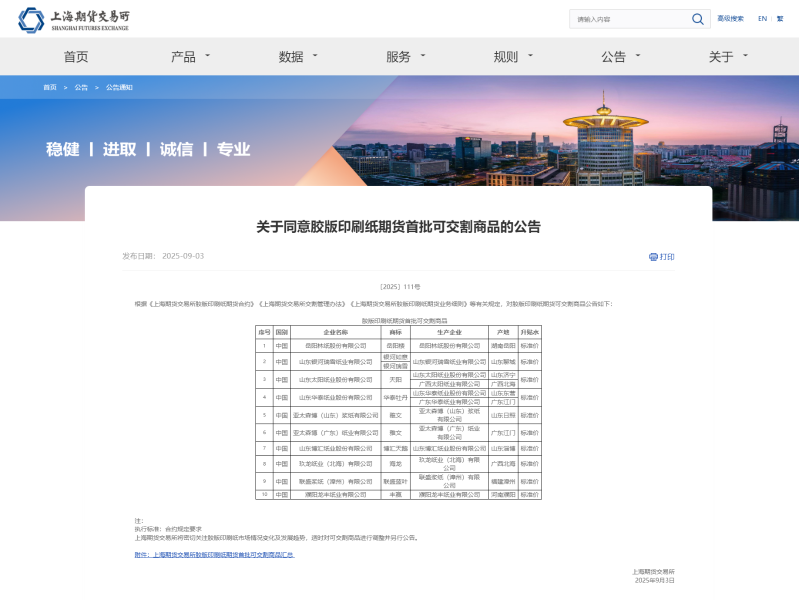
Task: Click the 胶版印刷纸 deliverable goods table
Action: 398,412
